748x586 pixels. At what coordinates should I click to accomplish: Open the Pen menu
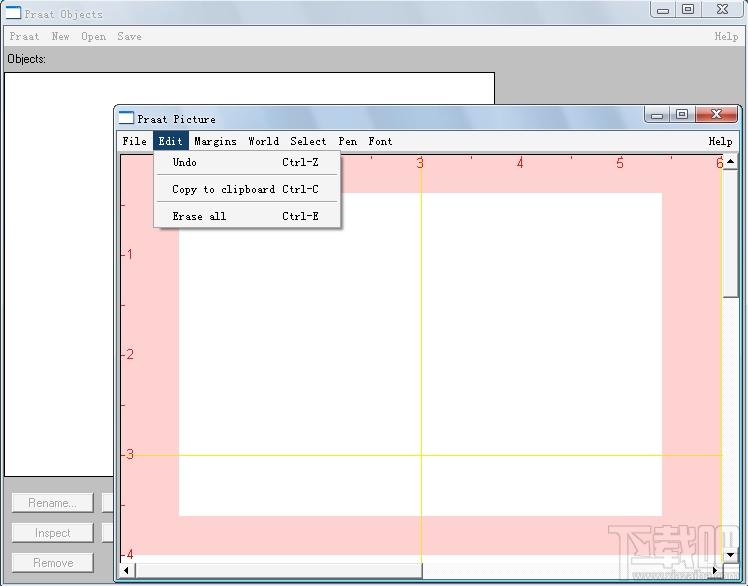tap(347, 141)
